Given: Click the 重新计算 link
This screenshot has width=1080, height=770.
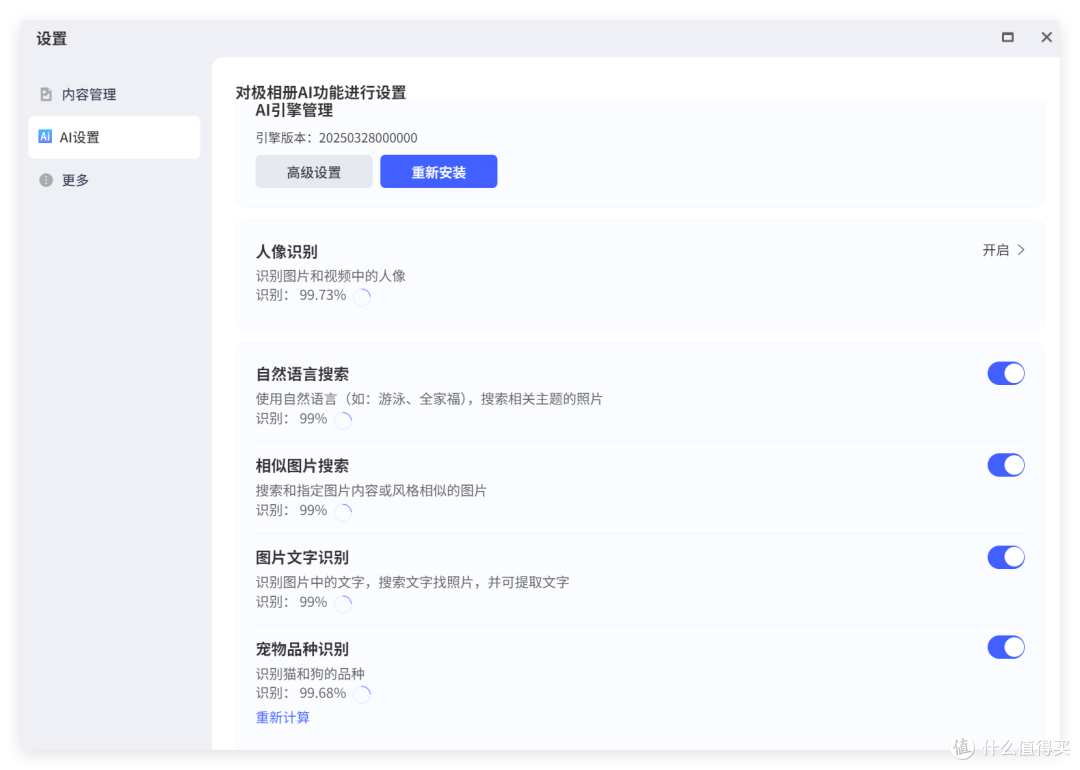Looking at the screenshot, I should (x=282, y=718).
